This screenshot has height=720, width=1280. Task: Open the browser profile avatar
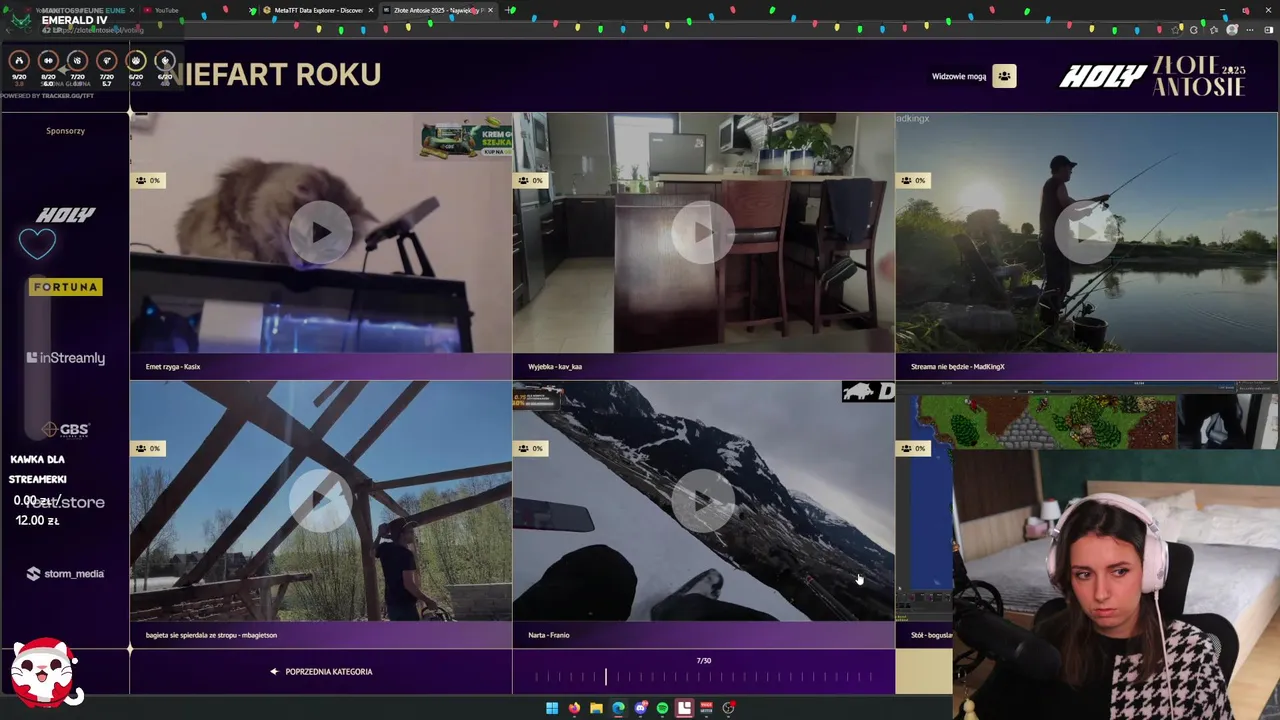(x=1232, y=30)
